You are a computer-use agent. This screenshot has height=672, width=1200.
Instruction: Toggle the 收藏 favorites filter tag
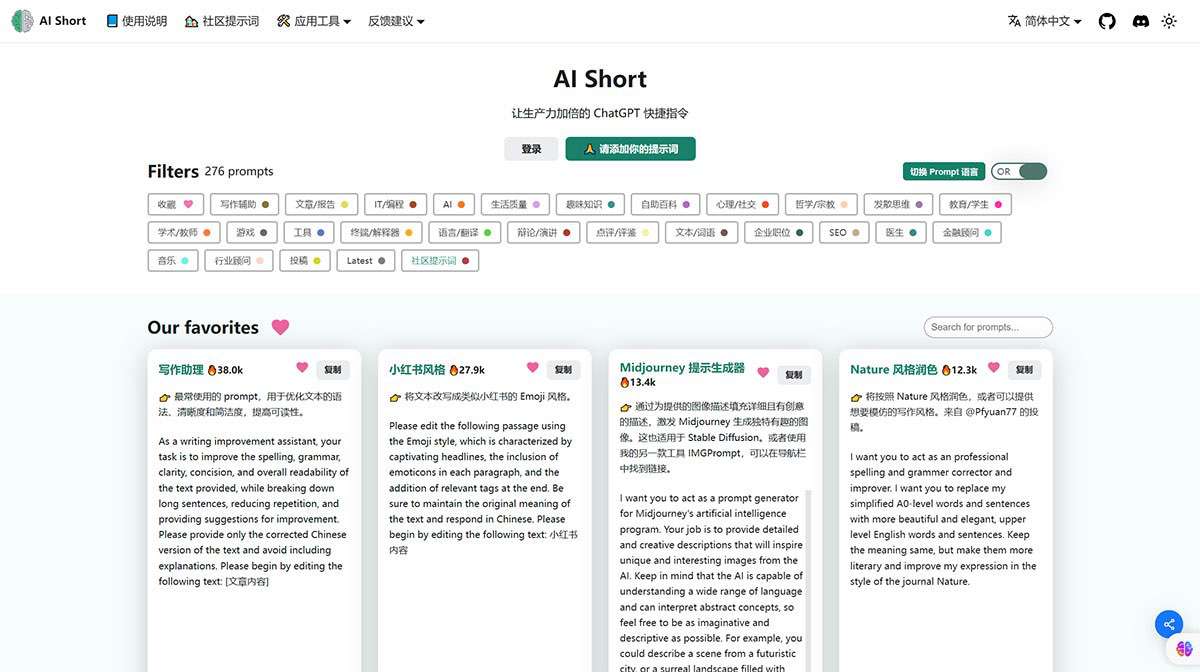coord(175,204)
